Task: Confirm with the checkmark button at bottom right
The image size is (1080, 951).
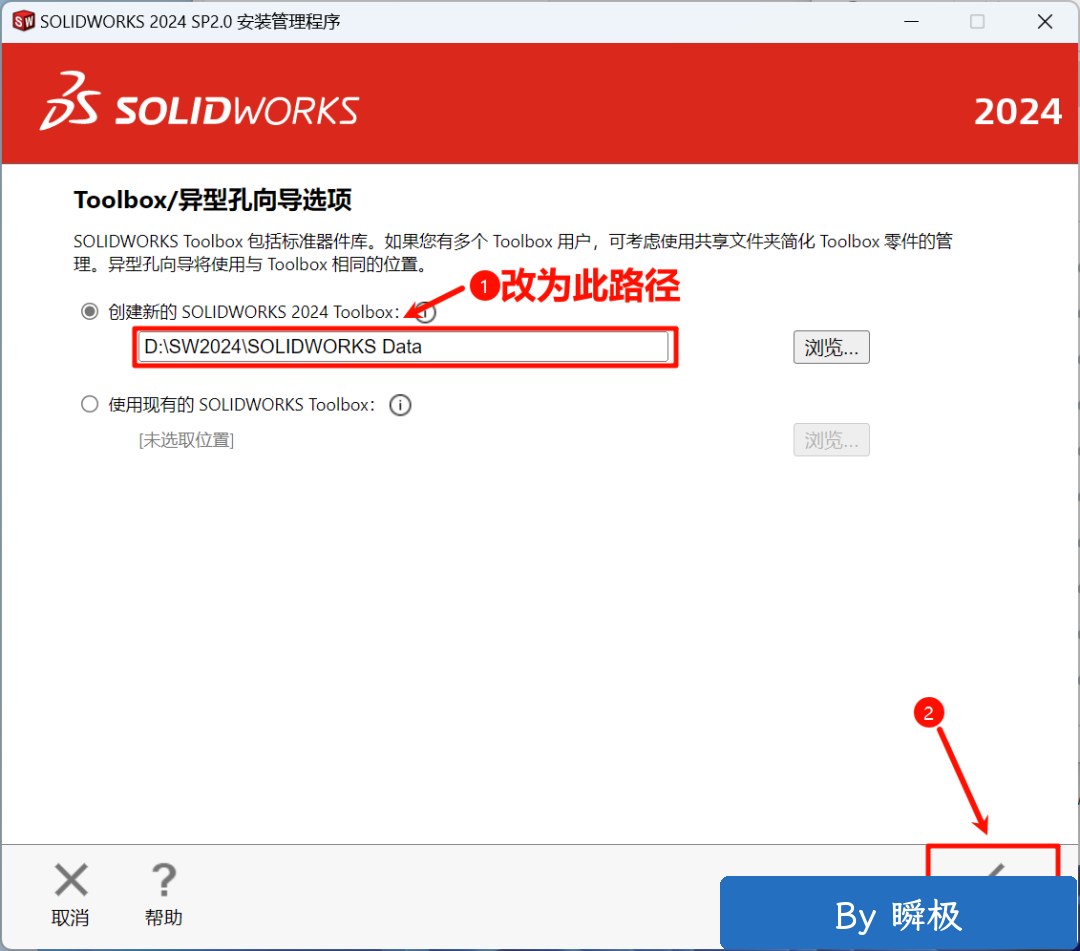Action: (993, 861)
